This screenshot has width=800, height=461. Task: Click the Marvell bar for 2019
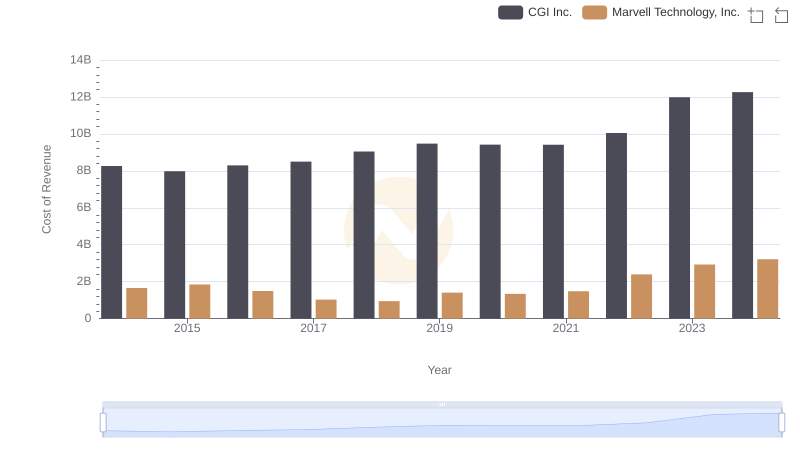pyautogui.click(x=452, y=305)
